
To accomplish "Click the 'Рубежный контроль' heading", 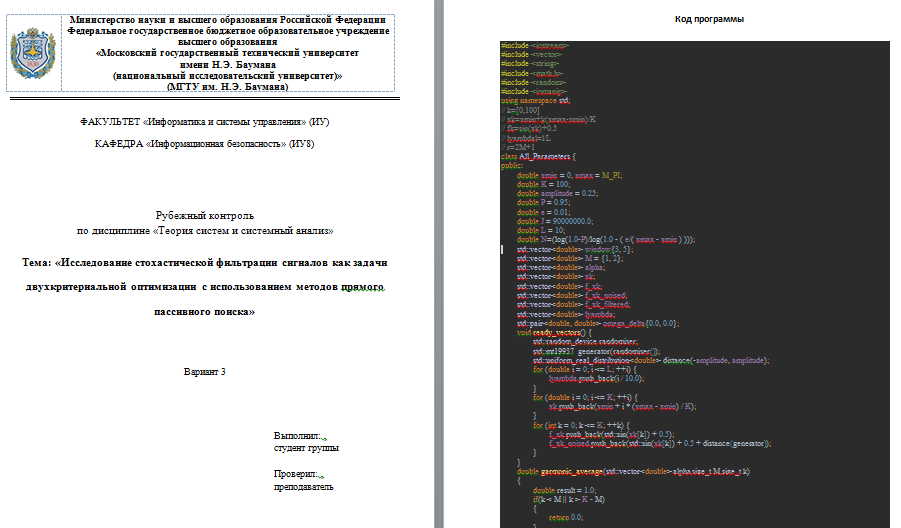I will (x=205, y=215).
